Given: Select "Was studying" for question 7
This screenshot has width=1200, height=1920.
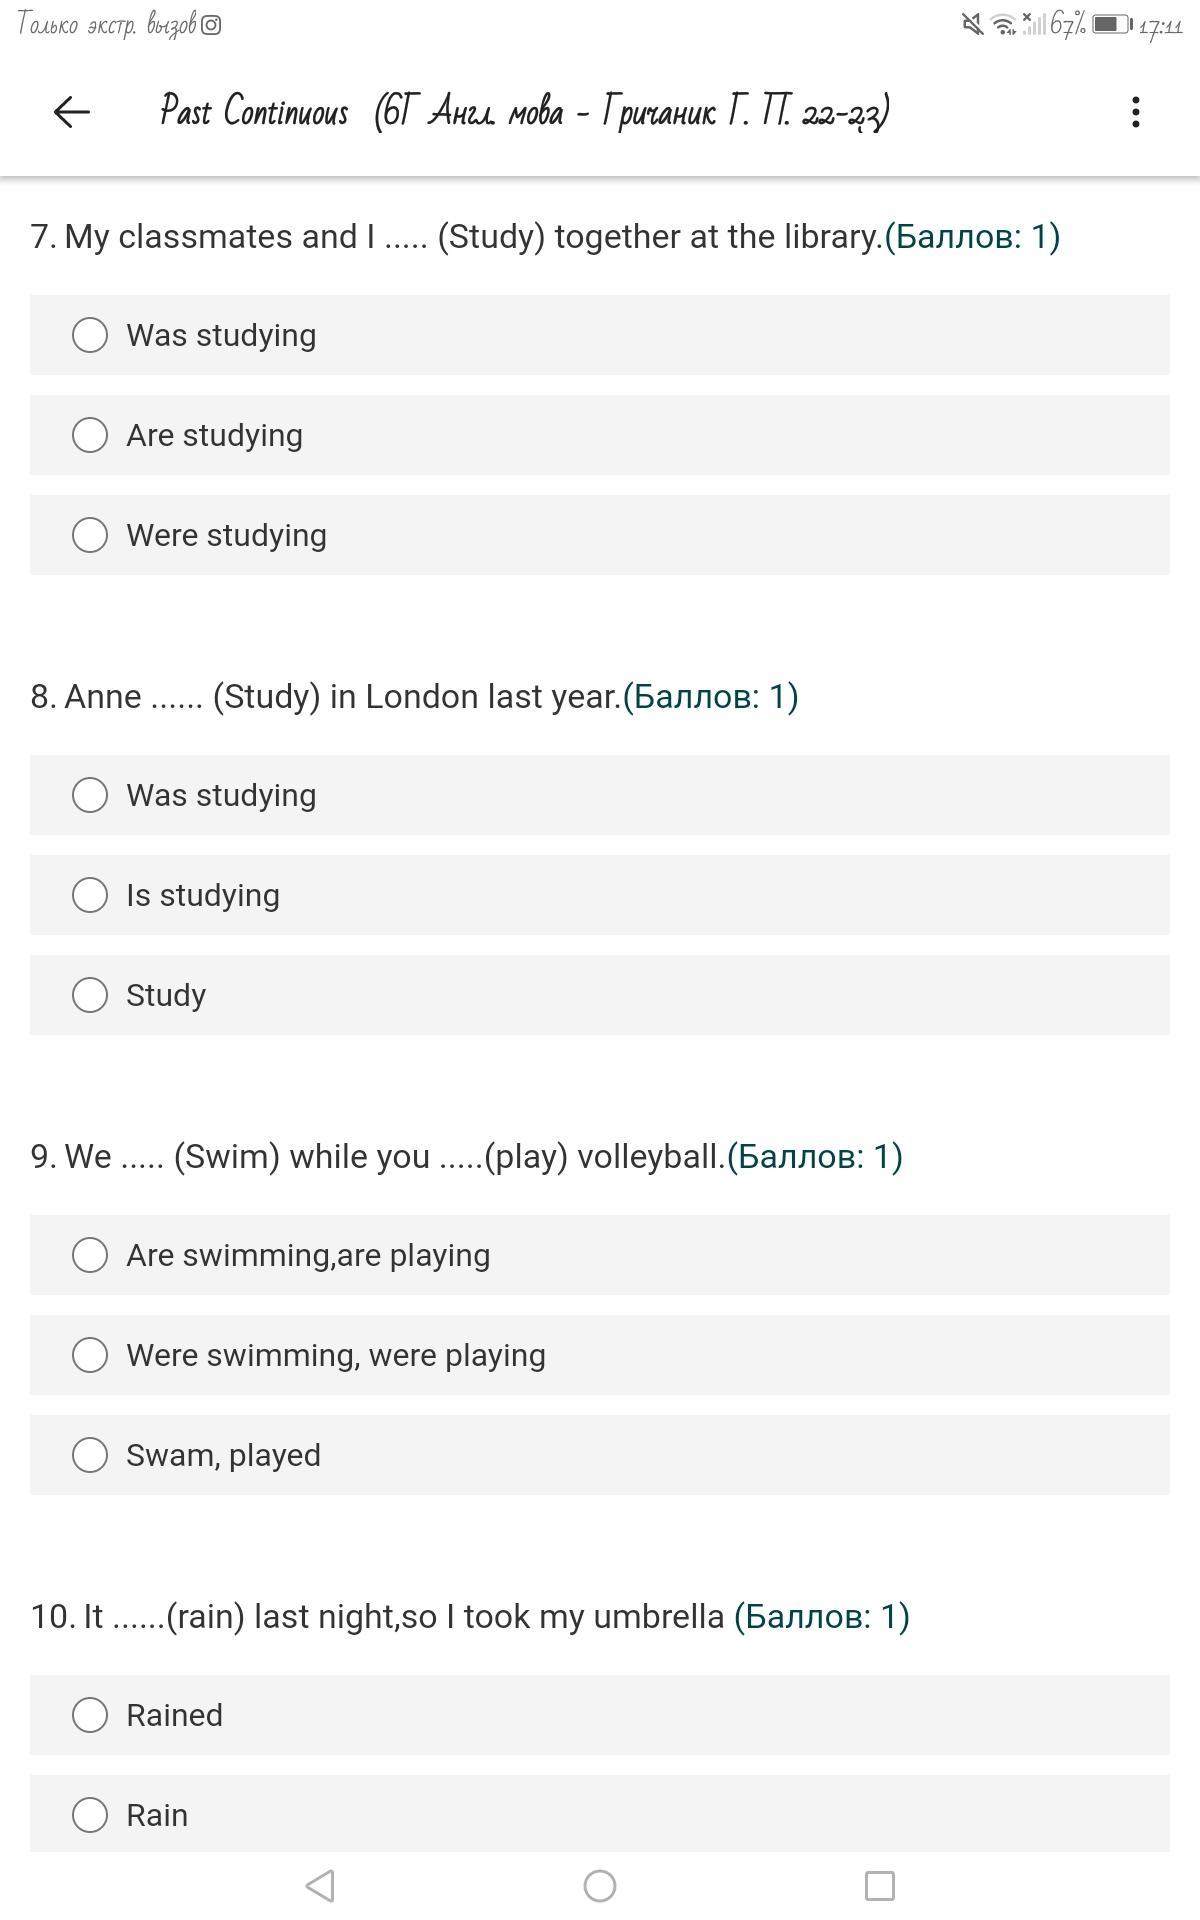Looking at the screenshot, I should 90,335.
